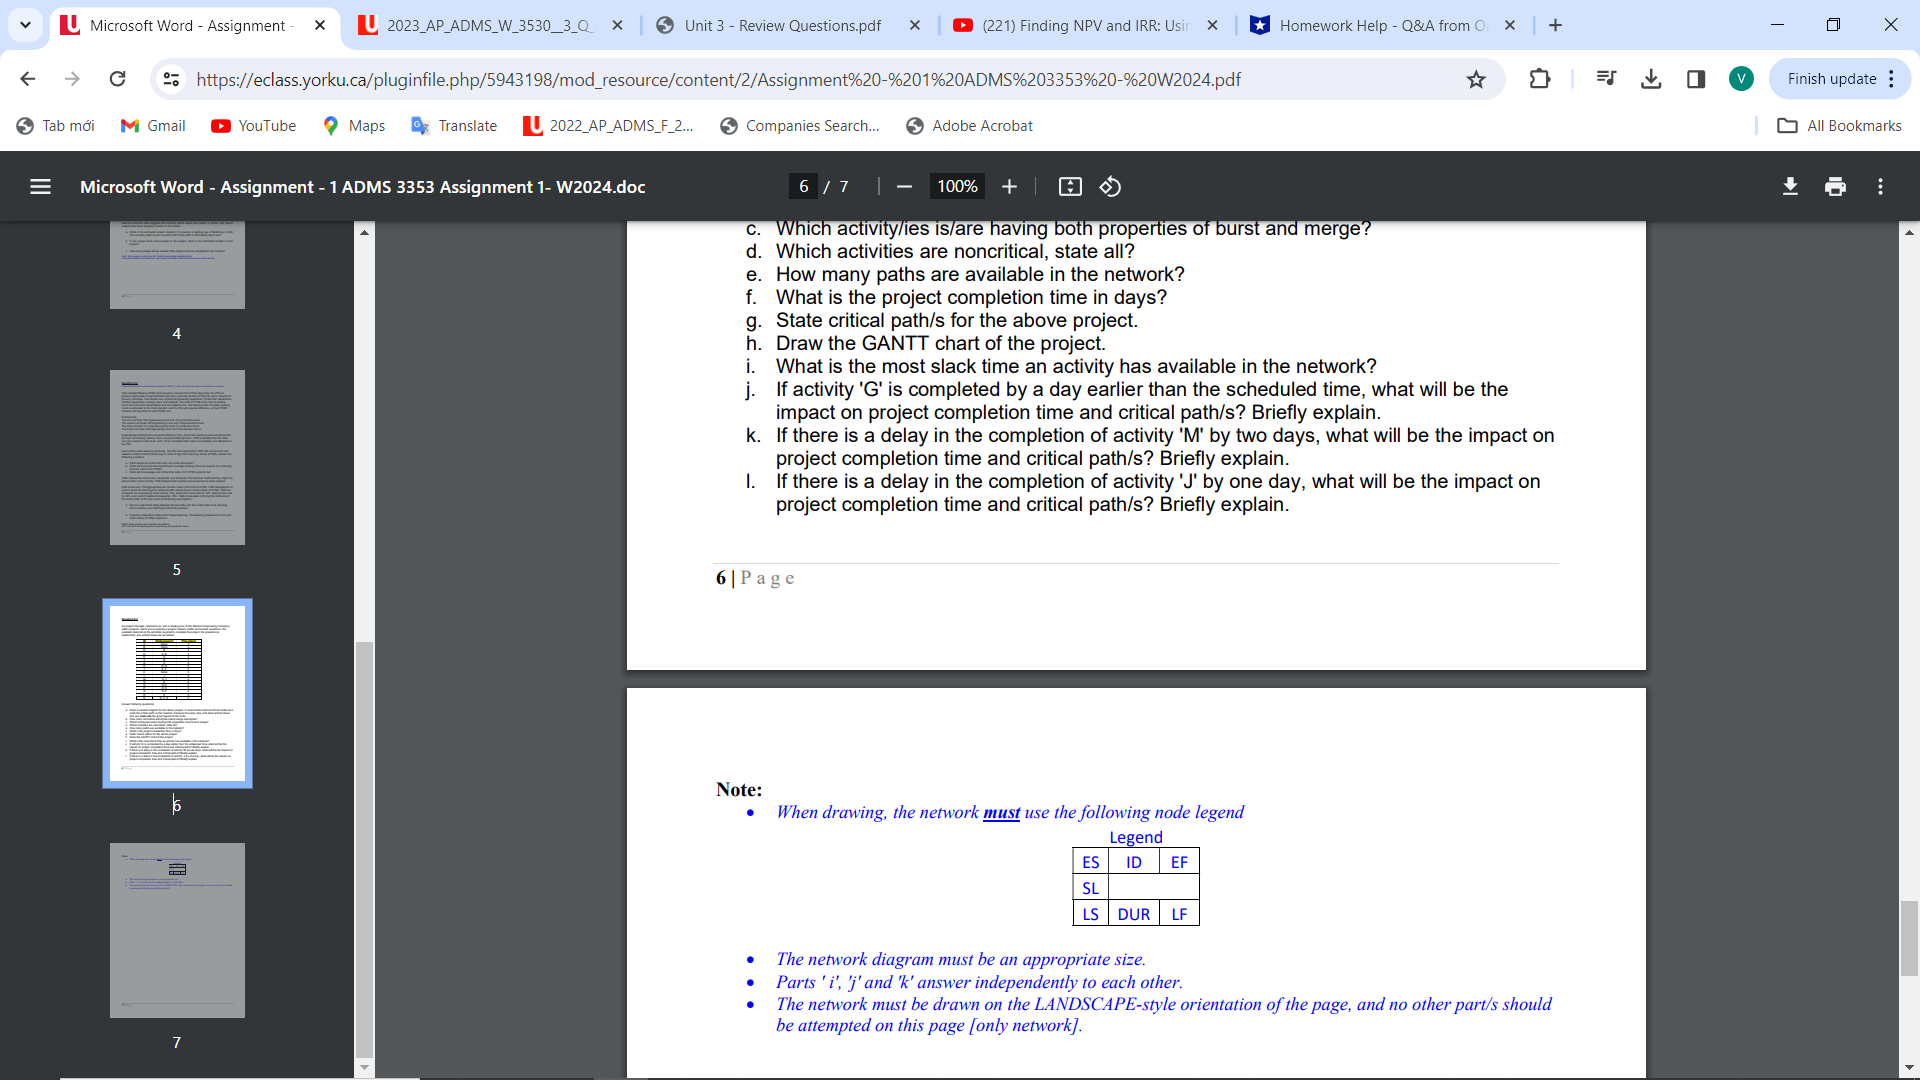Screen dimensions: 1920x1080
Task: Print the assignment PDF
Action: tap(1835, 186)
